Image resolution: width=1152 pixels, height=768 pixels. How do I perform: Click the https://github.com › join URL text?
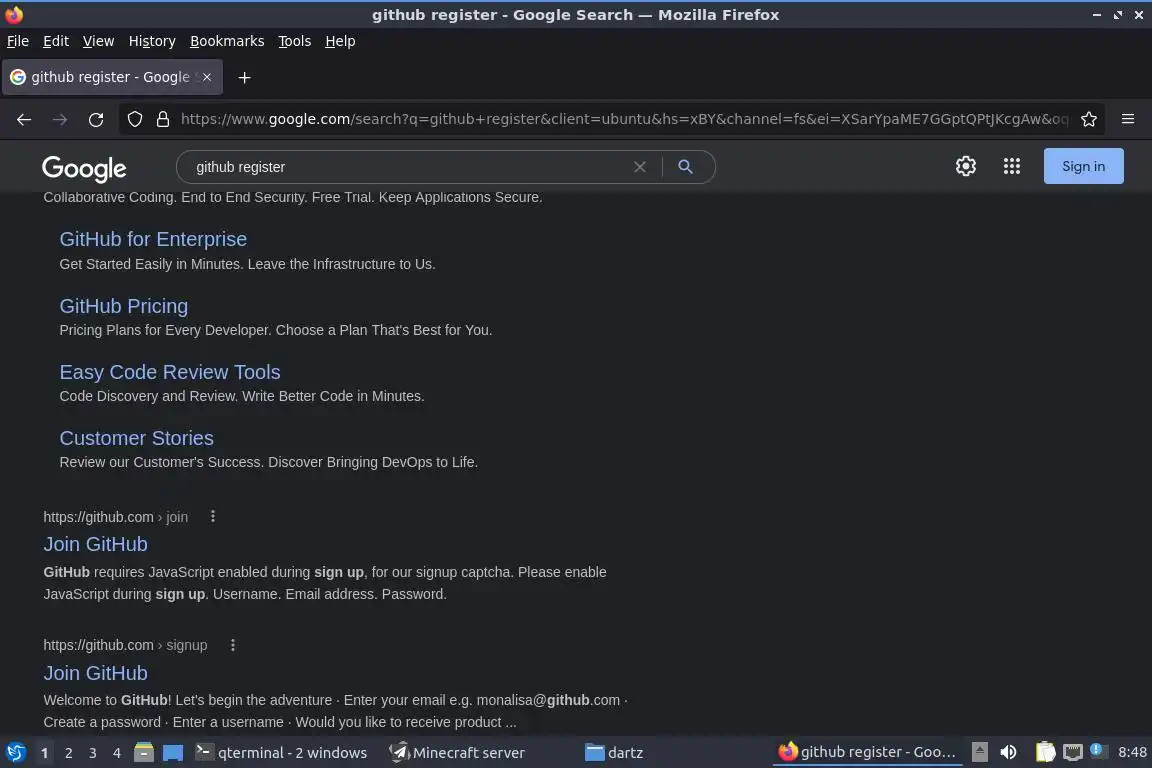pos(115,517)
